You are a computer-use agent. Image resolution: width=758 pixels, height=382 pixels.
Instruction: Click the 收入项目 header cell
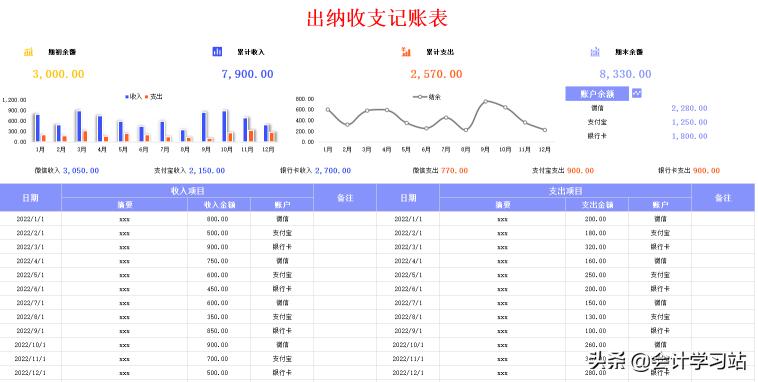point(188,191)
